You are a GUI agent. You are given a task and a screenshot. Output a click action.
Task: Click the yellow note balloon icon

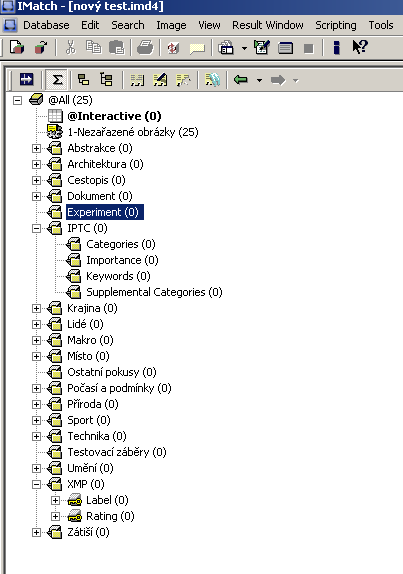[197, 48]
